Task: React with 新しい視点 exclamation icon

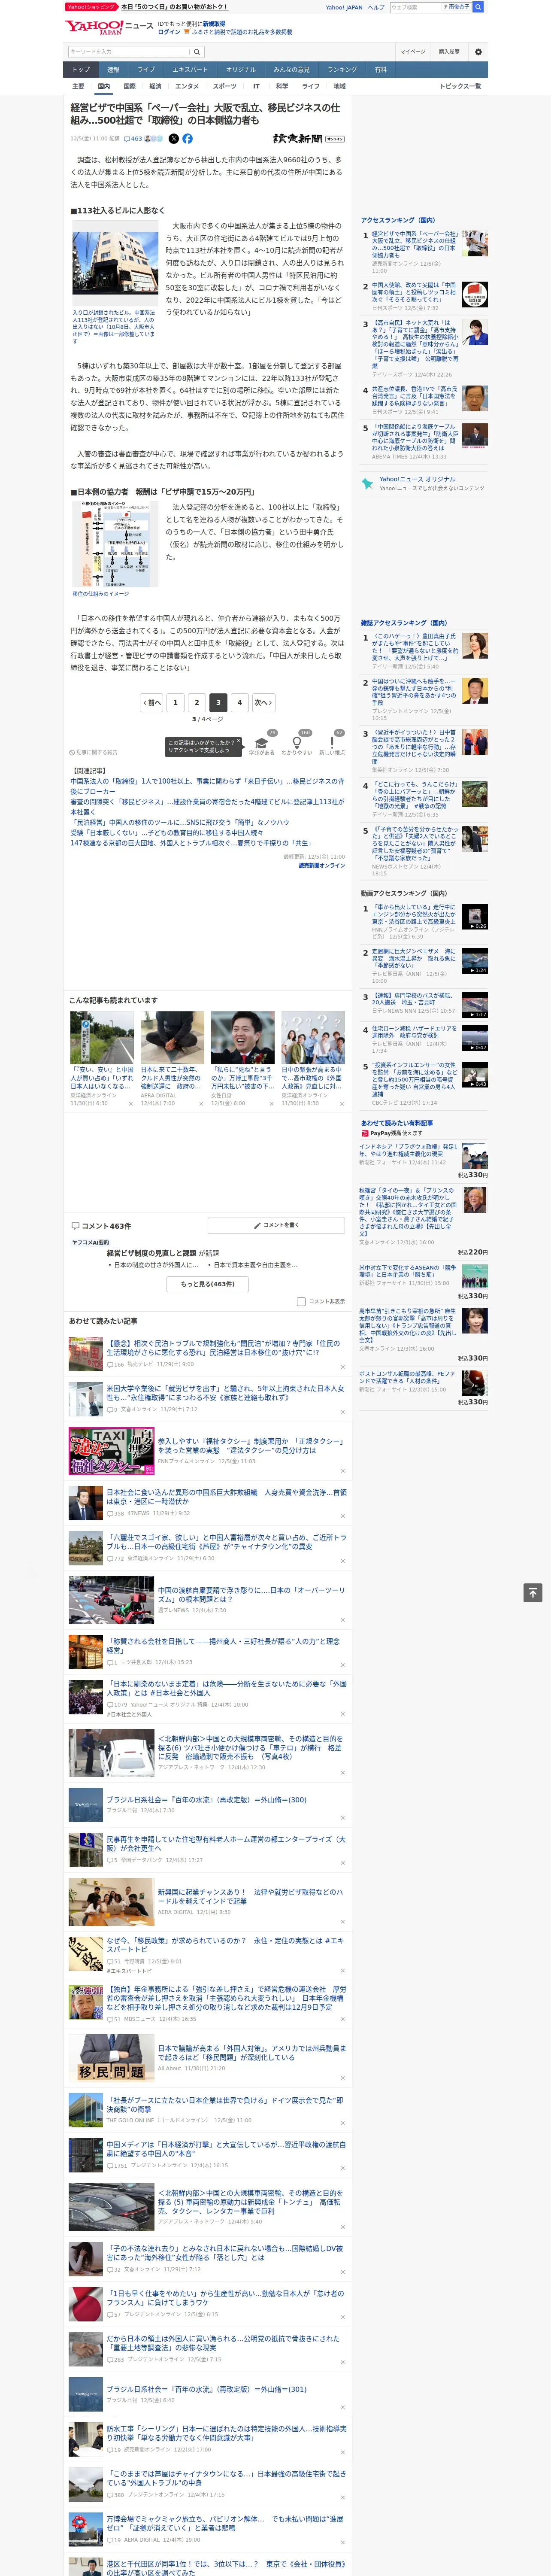Action: [x=333, y=743]
